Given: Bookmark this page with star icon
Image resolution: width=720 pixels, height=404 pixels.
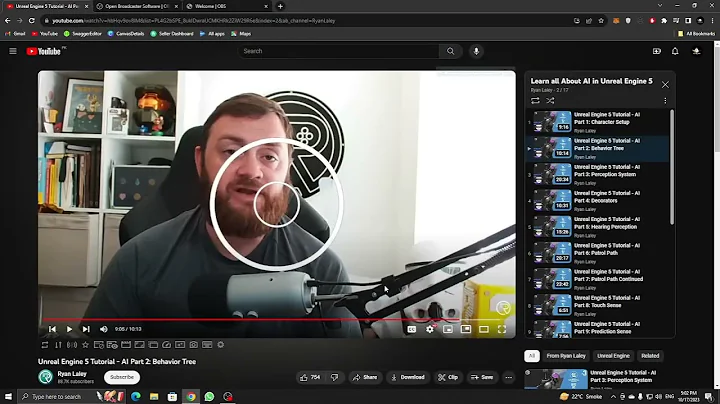Looking at the screenshot, I should pos(601,21).
